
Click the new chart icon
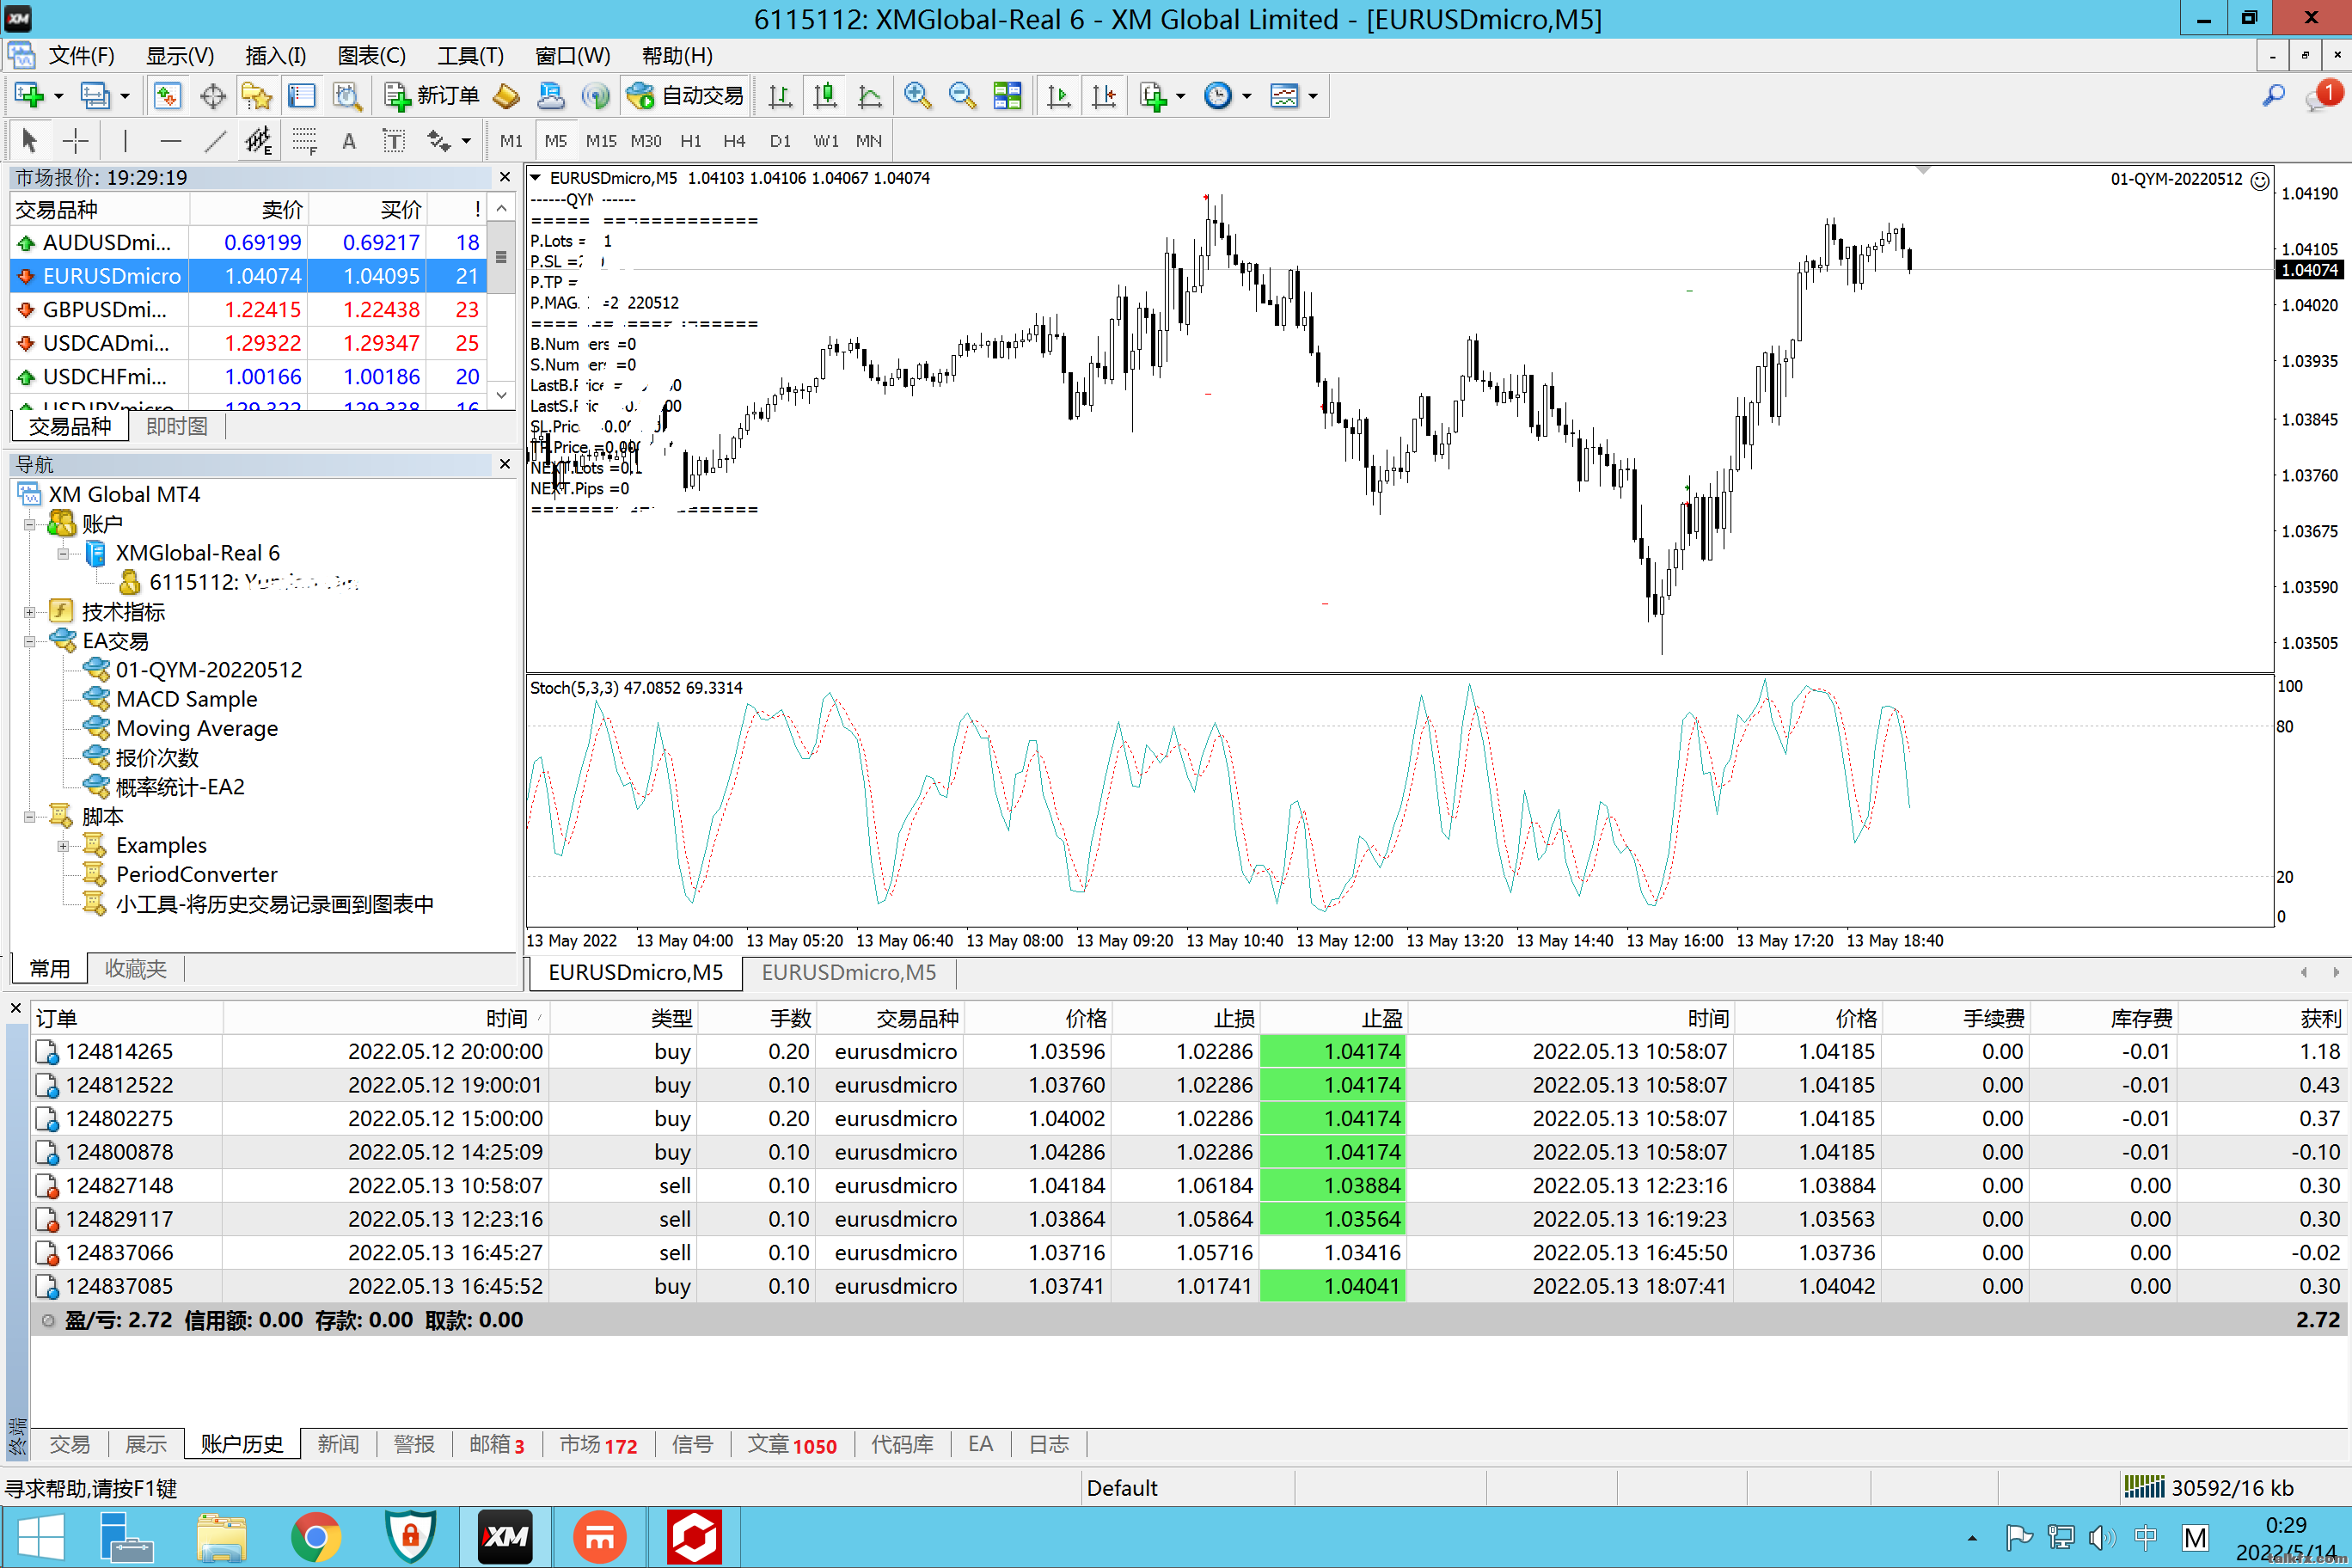click(x=29, y=96)
